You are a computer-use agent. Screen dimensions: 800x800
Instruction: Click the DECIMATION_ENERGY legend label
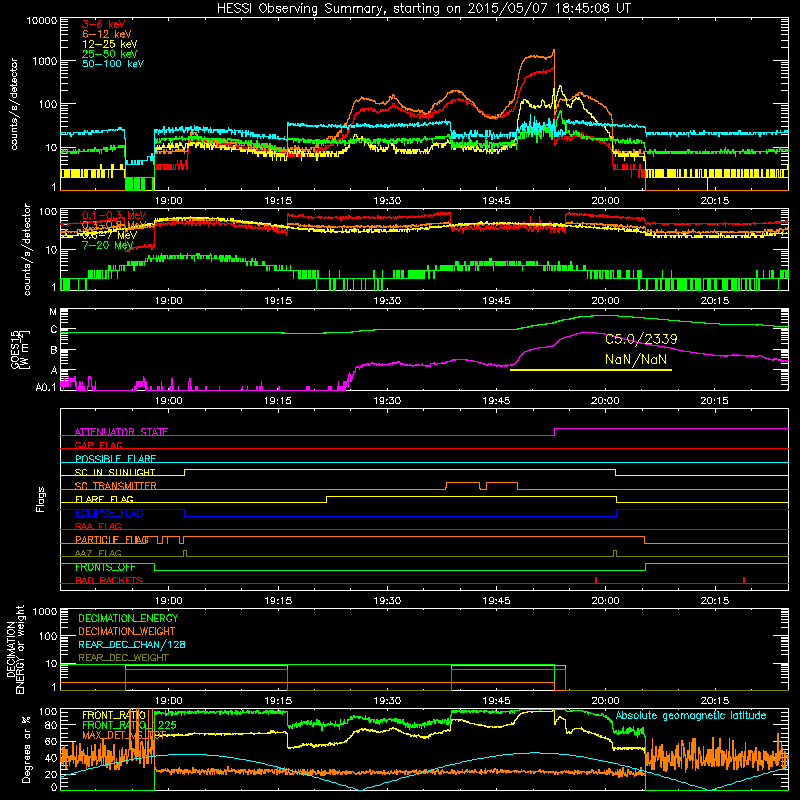[128, 618]
